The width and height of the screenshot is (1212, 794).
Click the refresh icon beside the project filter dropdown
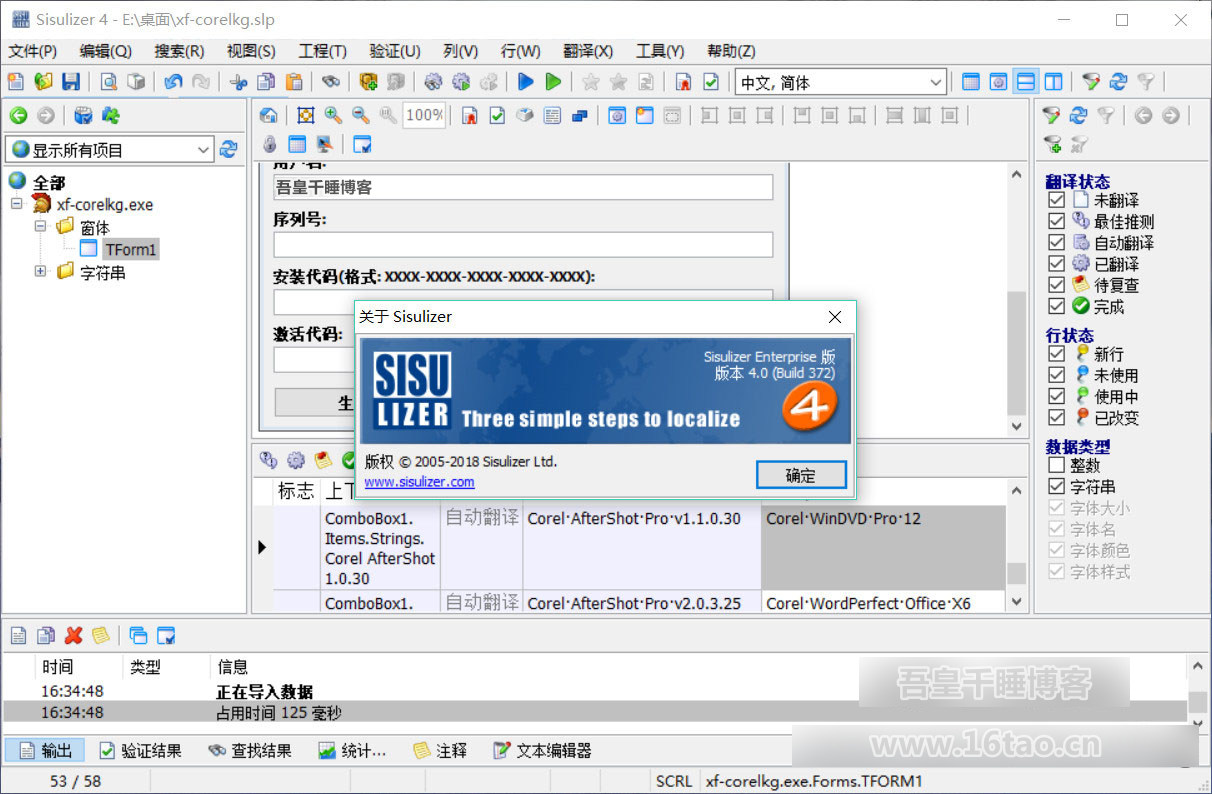pyautogui.click(x=229, y=149)
